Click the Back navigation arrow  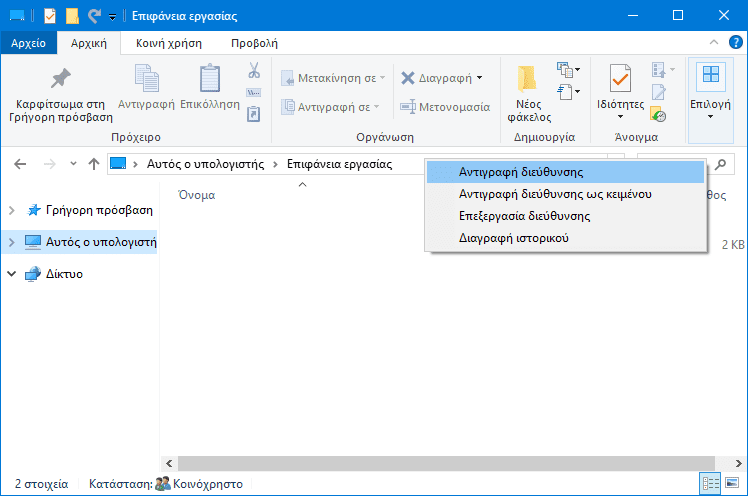20,164
